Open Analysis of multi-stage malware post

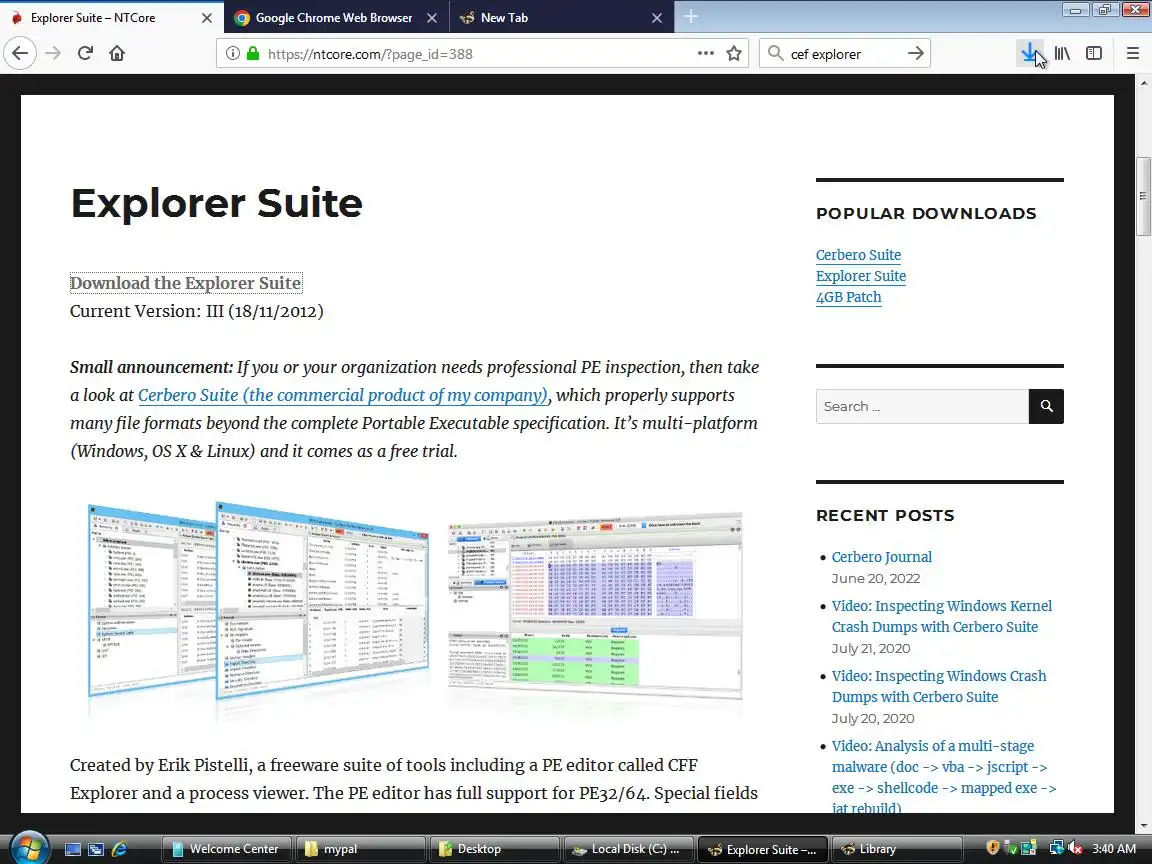[944, 777]
